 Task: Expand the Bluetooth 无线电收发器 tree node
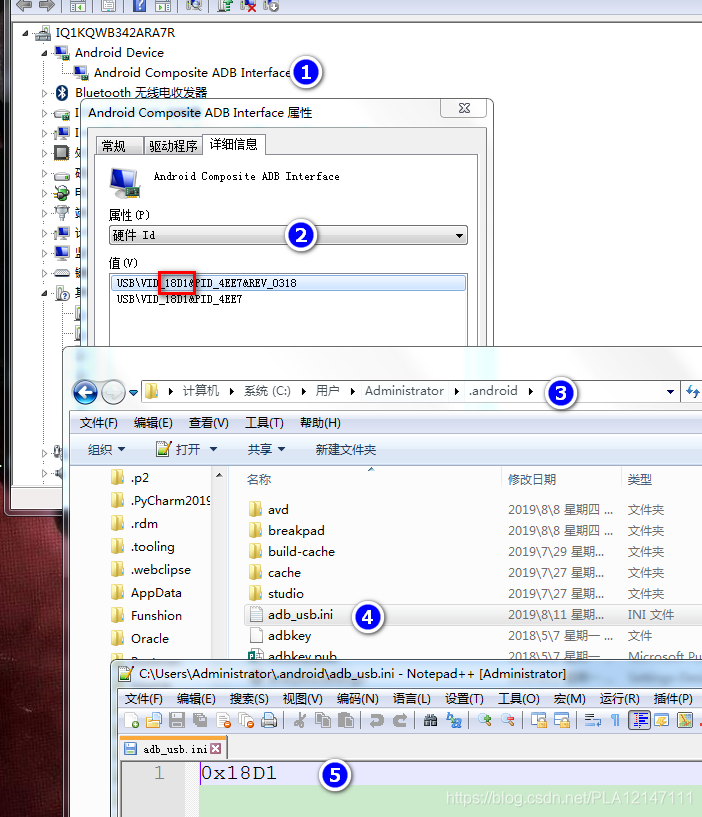pos(44,93)
